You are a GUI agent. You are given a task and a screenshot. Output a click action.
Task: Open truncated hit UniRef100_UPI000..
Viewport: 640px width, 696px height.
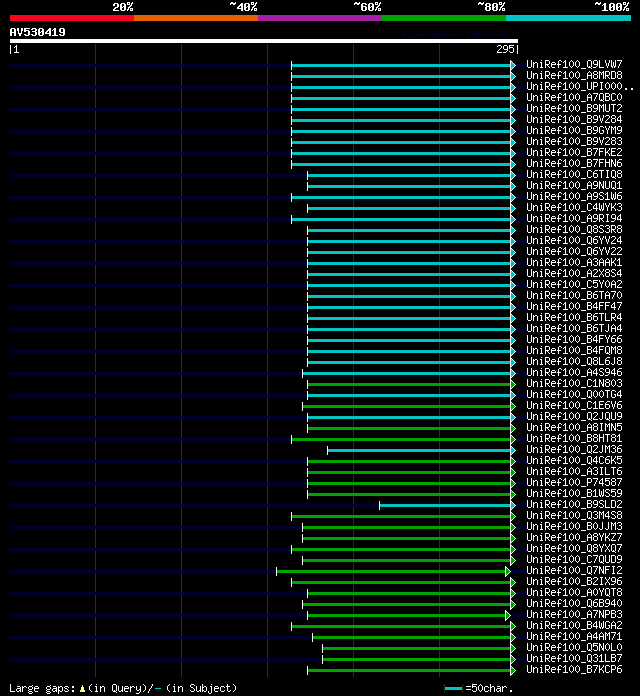[x=580, y=87]
